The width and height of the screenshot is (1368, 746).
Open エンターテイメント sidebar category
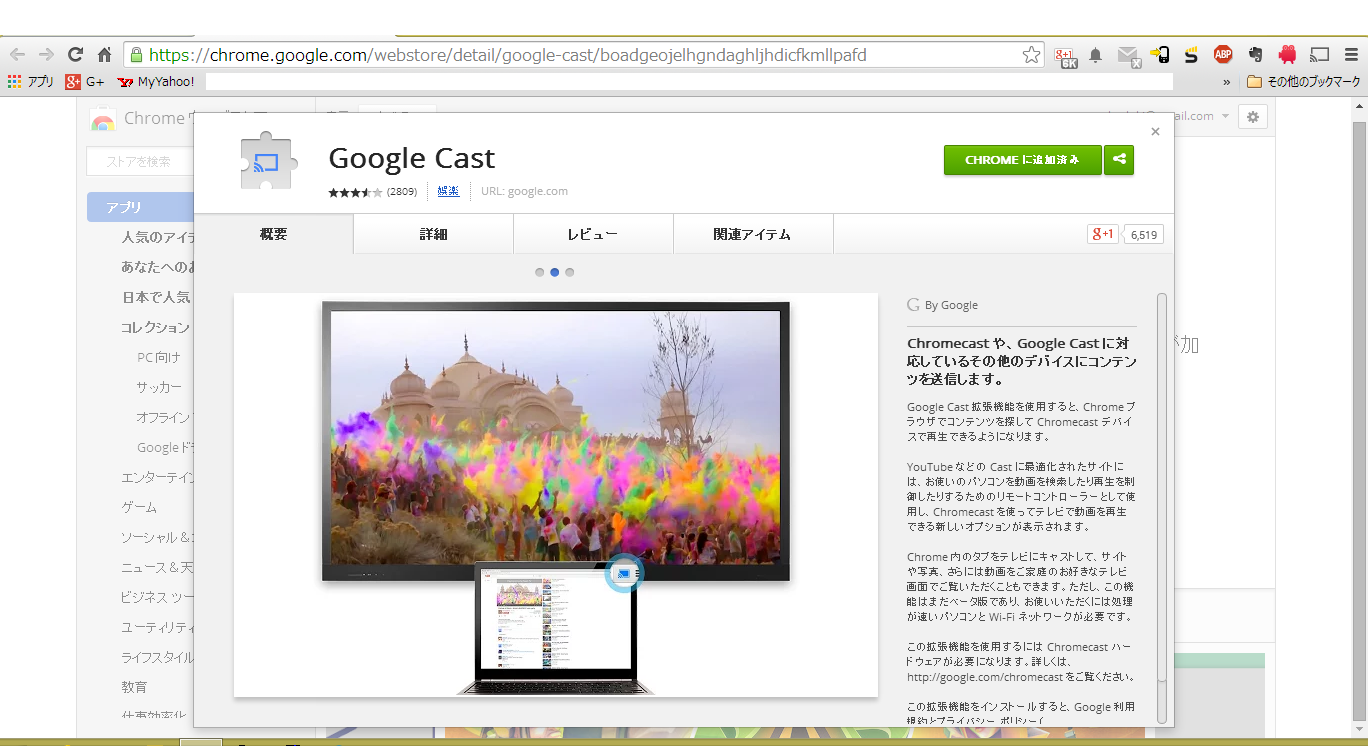tap(157, 477)
